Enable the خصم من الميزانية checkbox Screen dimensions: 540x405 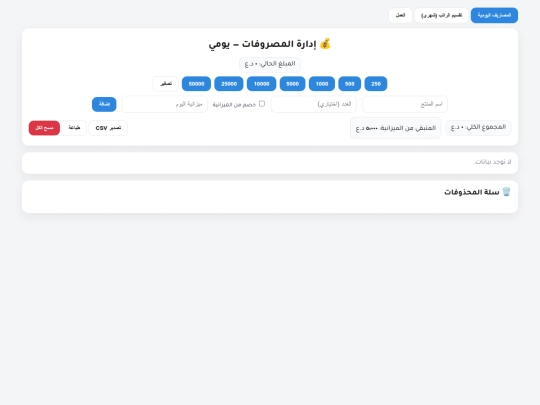pos(262,104)
